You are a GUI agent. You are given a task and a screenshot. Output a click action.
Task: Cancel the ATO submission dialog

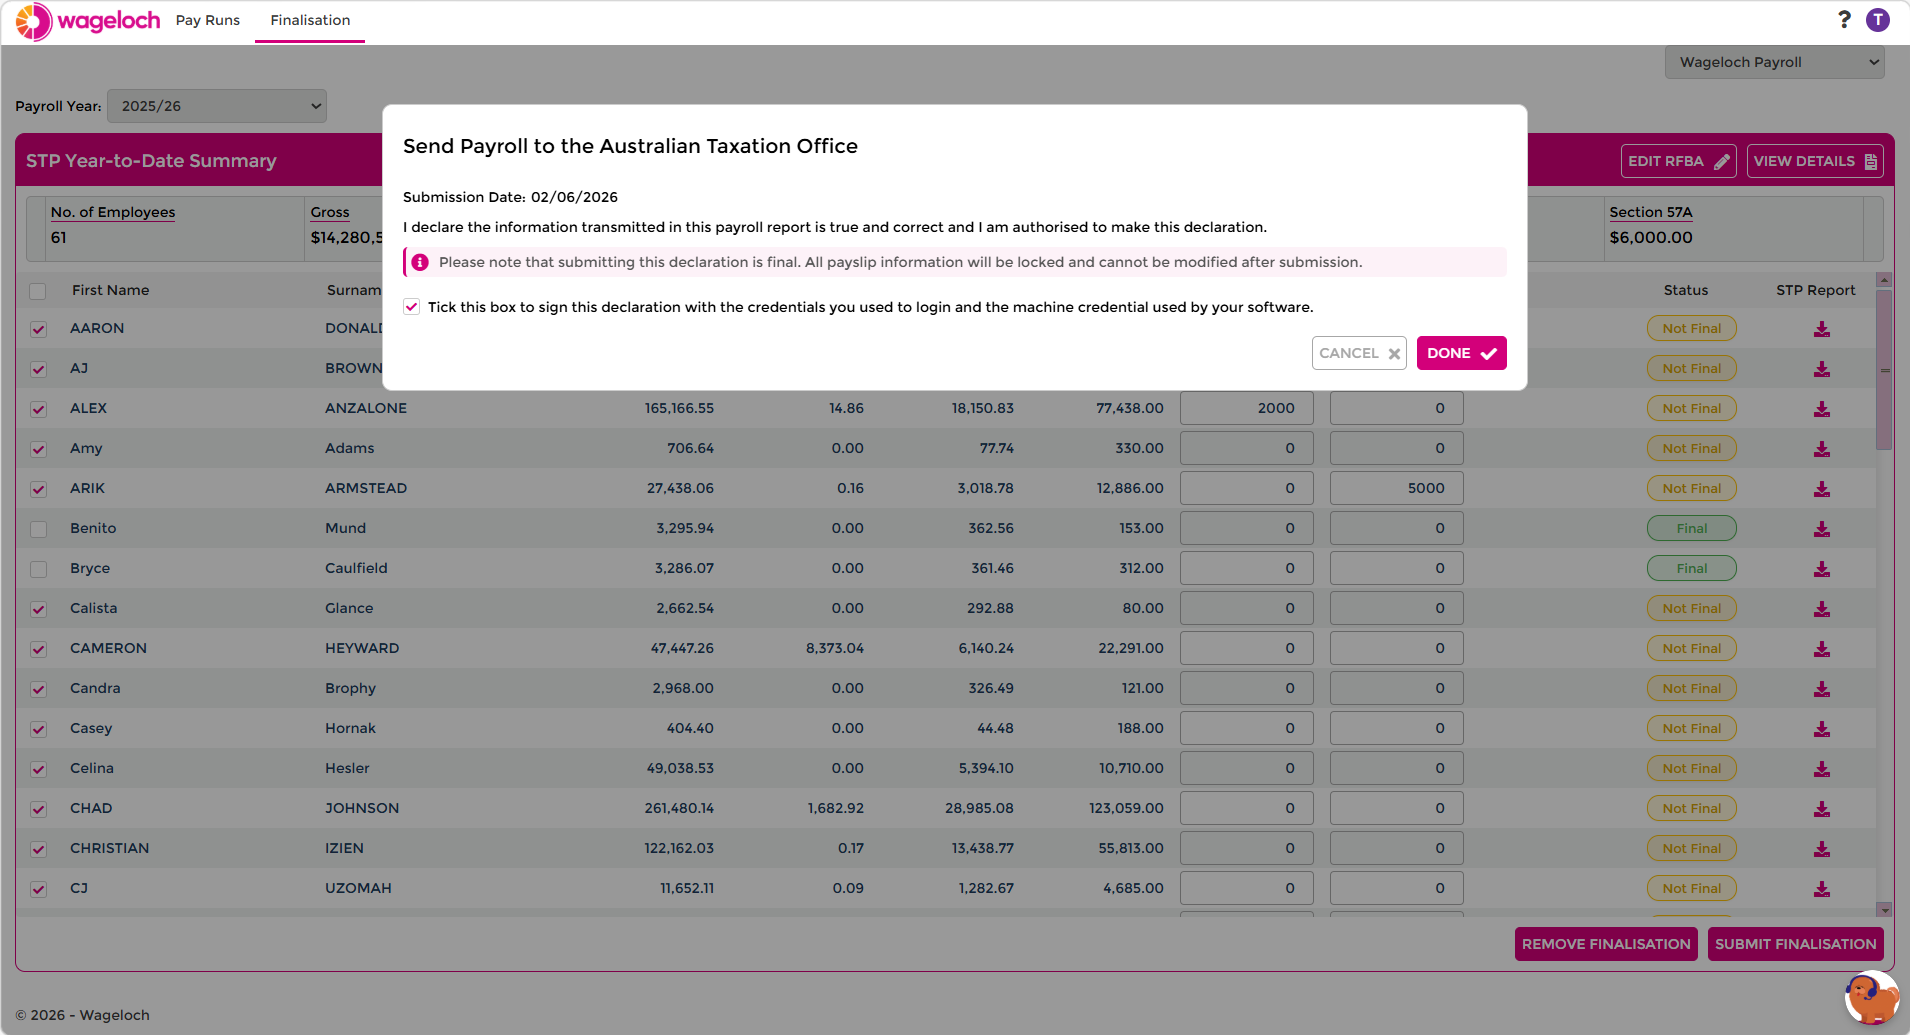click(x=1359, y=353)
